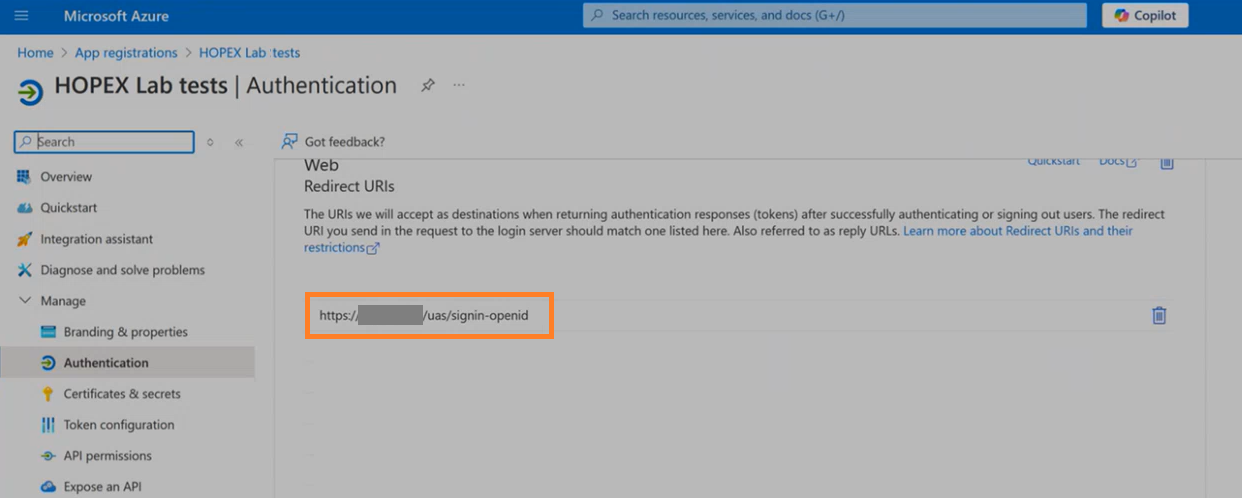Delete the Web platform configuration
The width and height of the screenshot is (1242, 498).
tap(1166, 162)
